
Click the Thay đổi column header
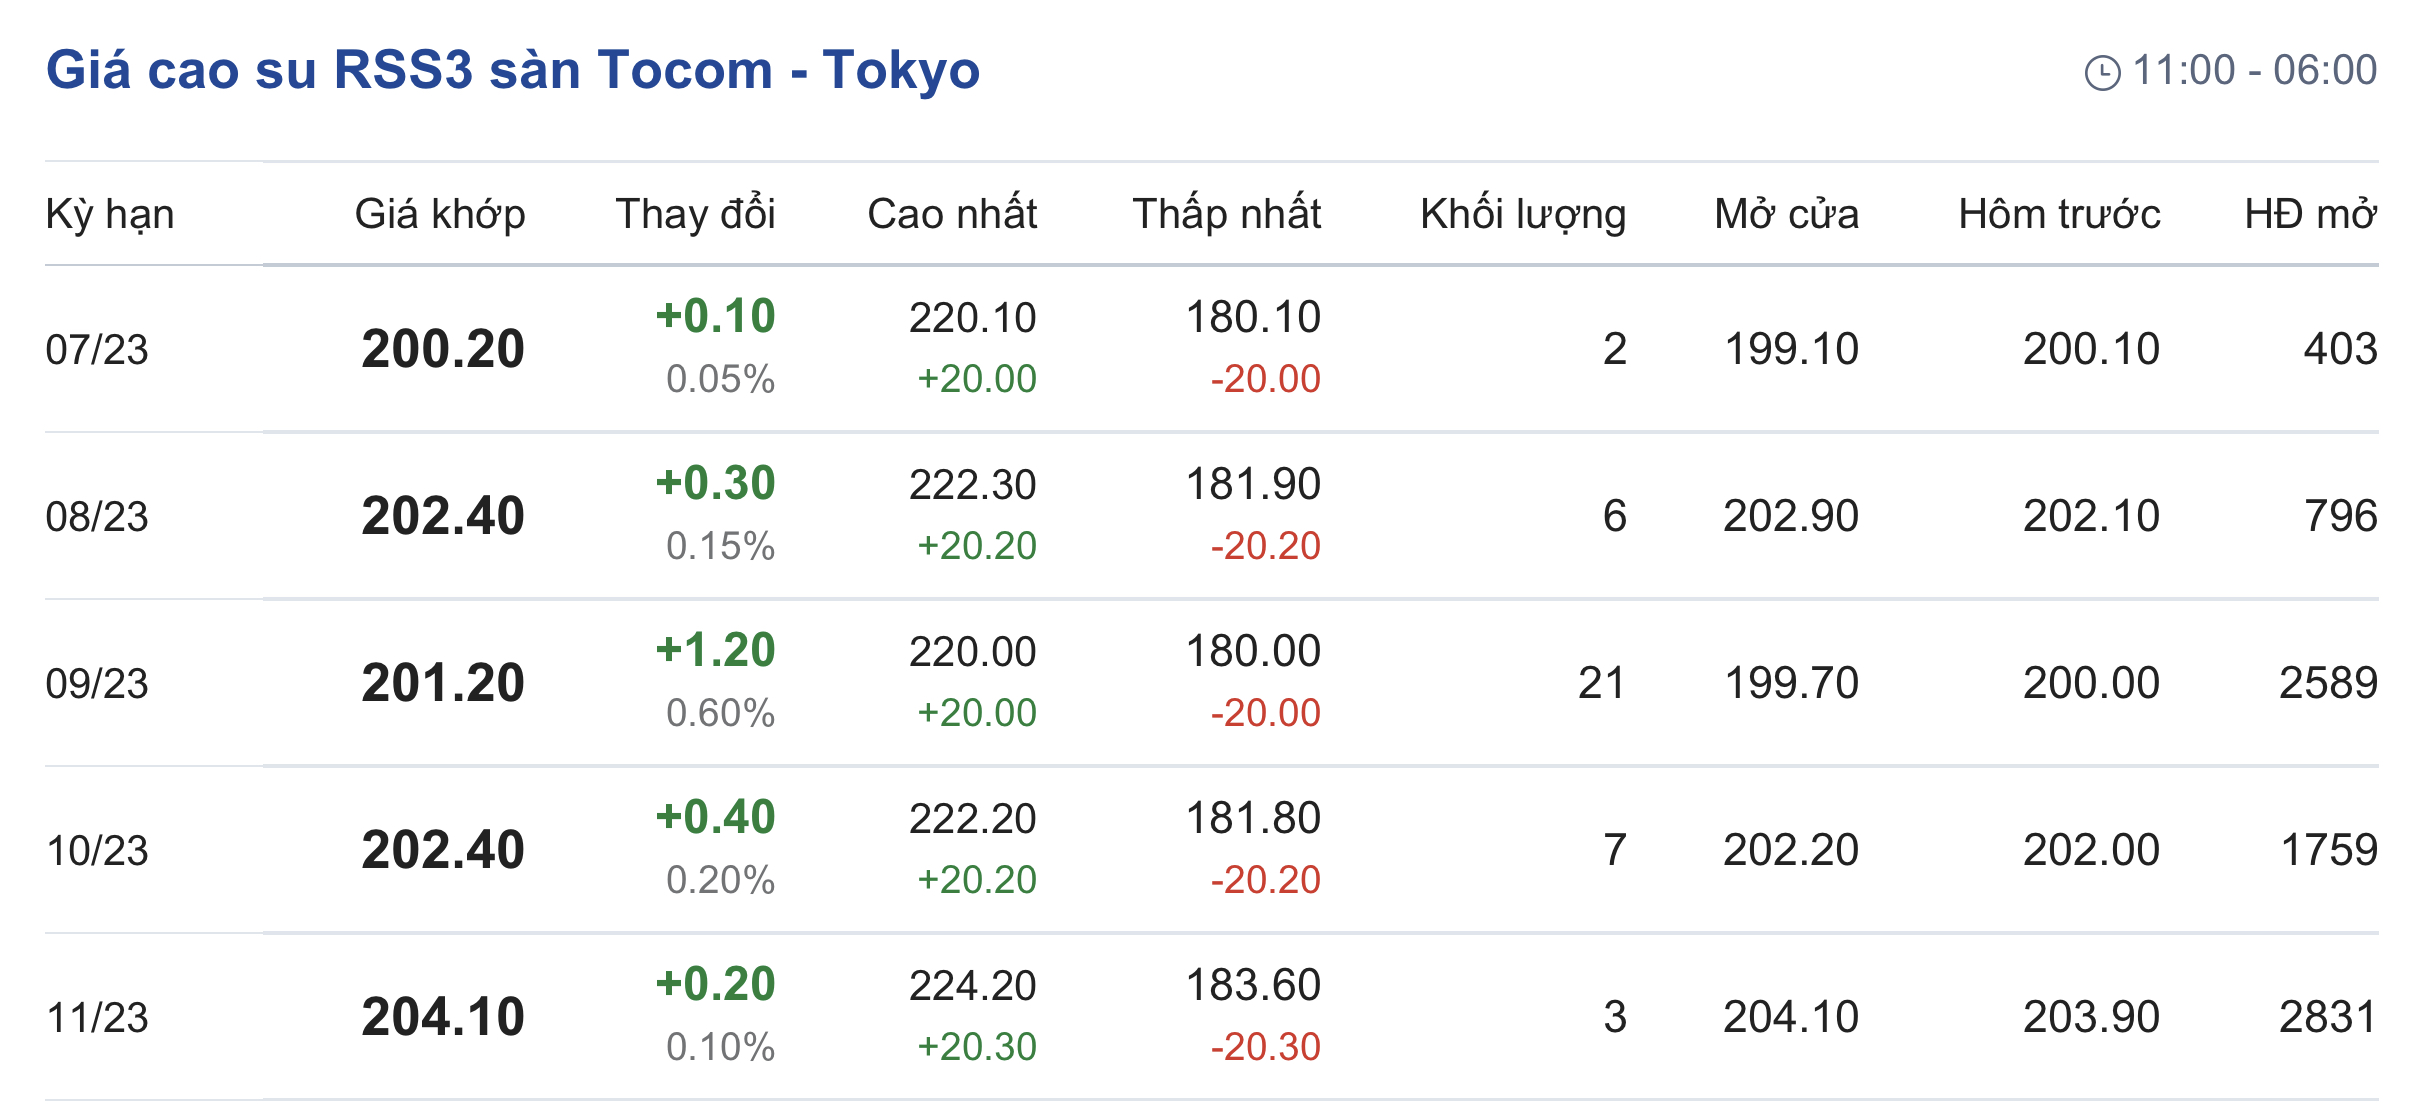click(x=695, y=215)
